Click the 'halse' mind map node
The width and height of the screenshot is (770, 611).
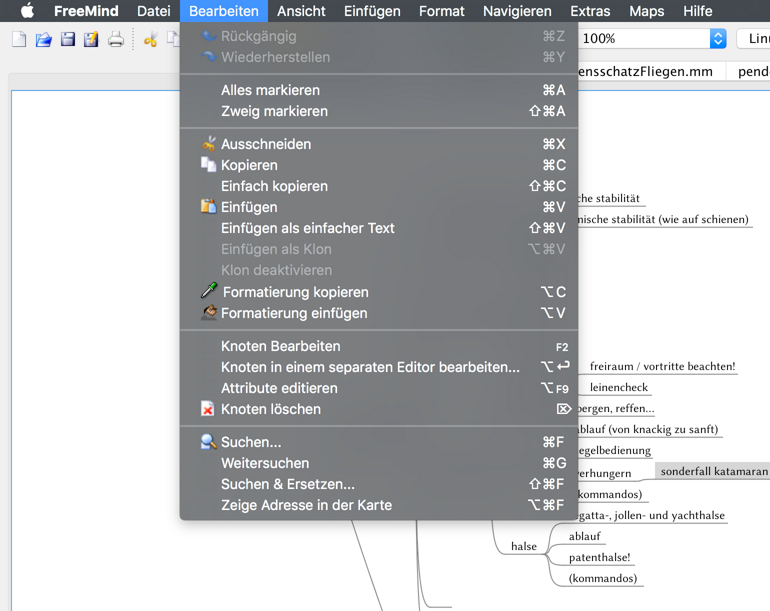(524, 546)
